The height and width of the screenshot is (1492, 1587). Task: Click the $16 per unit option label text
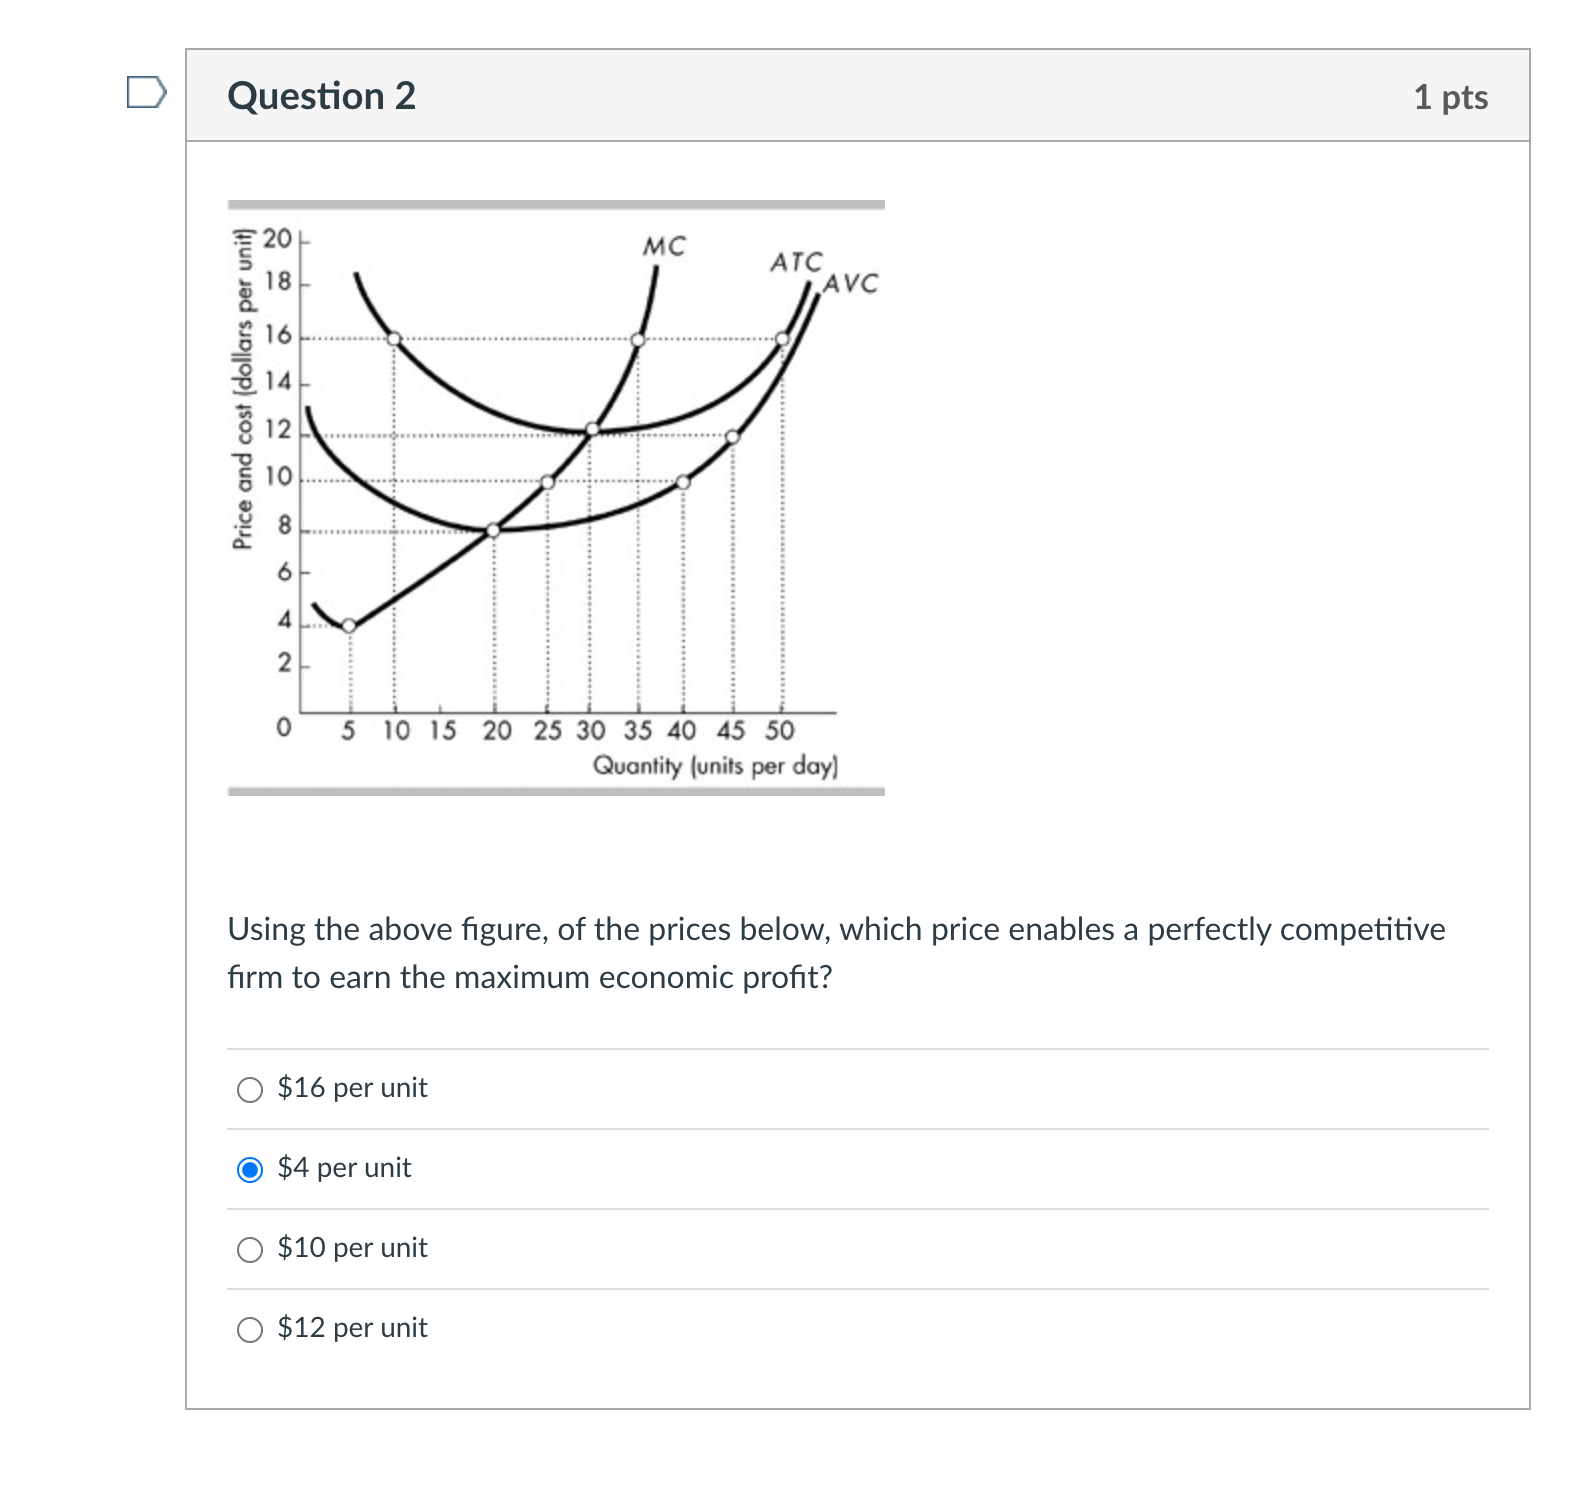[352, 1089]
